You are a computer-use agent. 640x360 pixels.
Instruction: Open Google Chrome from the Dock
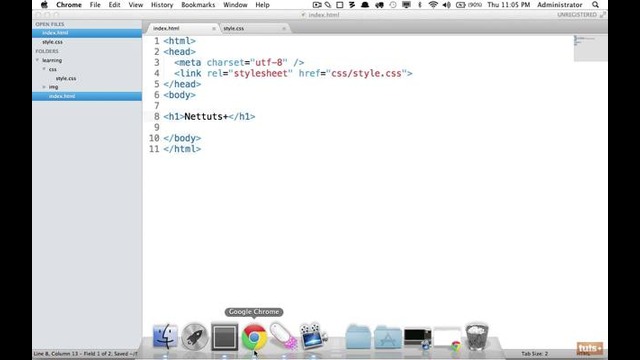pos(254,337)
